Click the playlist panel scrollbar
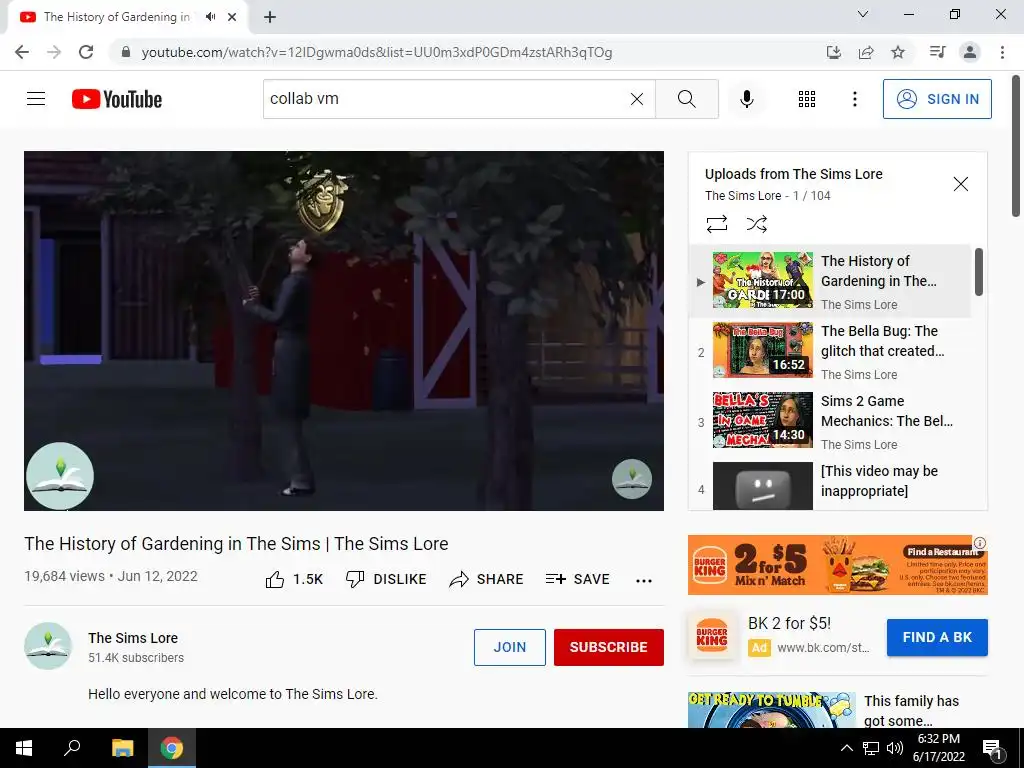 tap(978, 272)
